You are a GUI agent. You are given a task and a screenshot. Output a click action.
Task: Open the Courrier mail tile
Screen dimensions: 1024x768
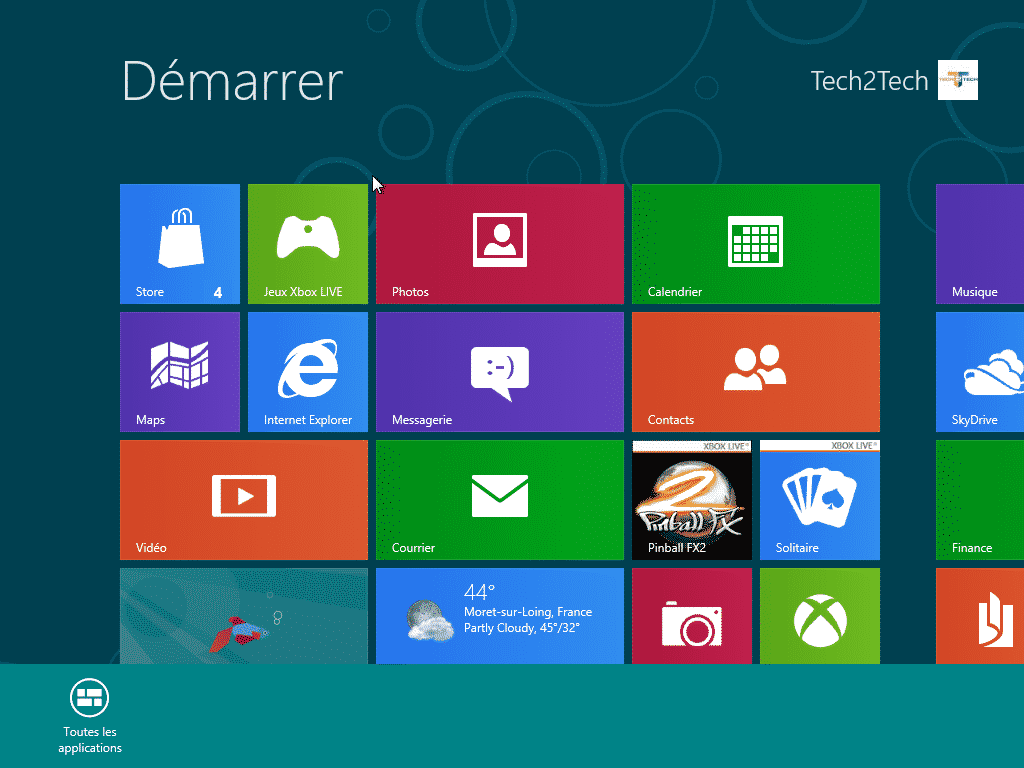tap(500, 500)
